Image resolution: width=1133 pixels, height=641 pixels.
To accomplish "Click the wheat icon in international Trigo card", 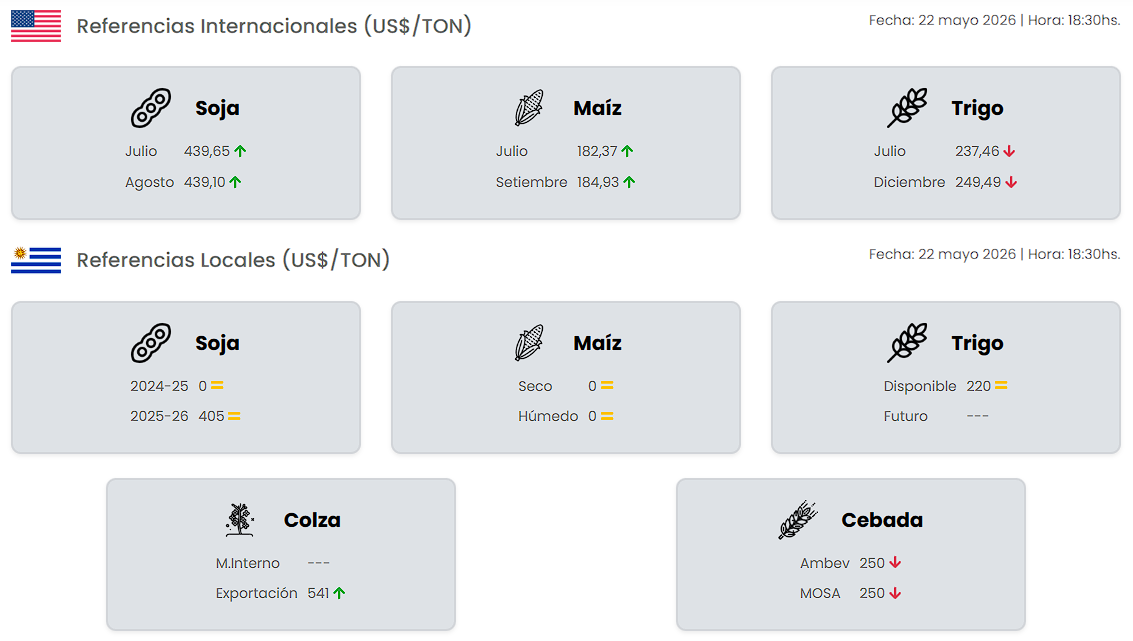I will pyautogui.click(x=908, y=108).
